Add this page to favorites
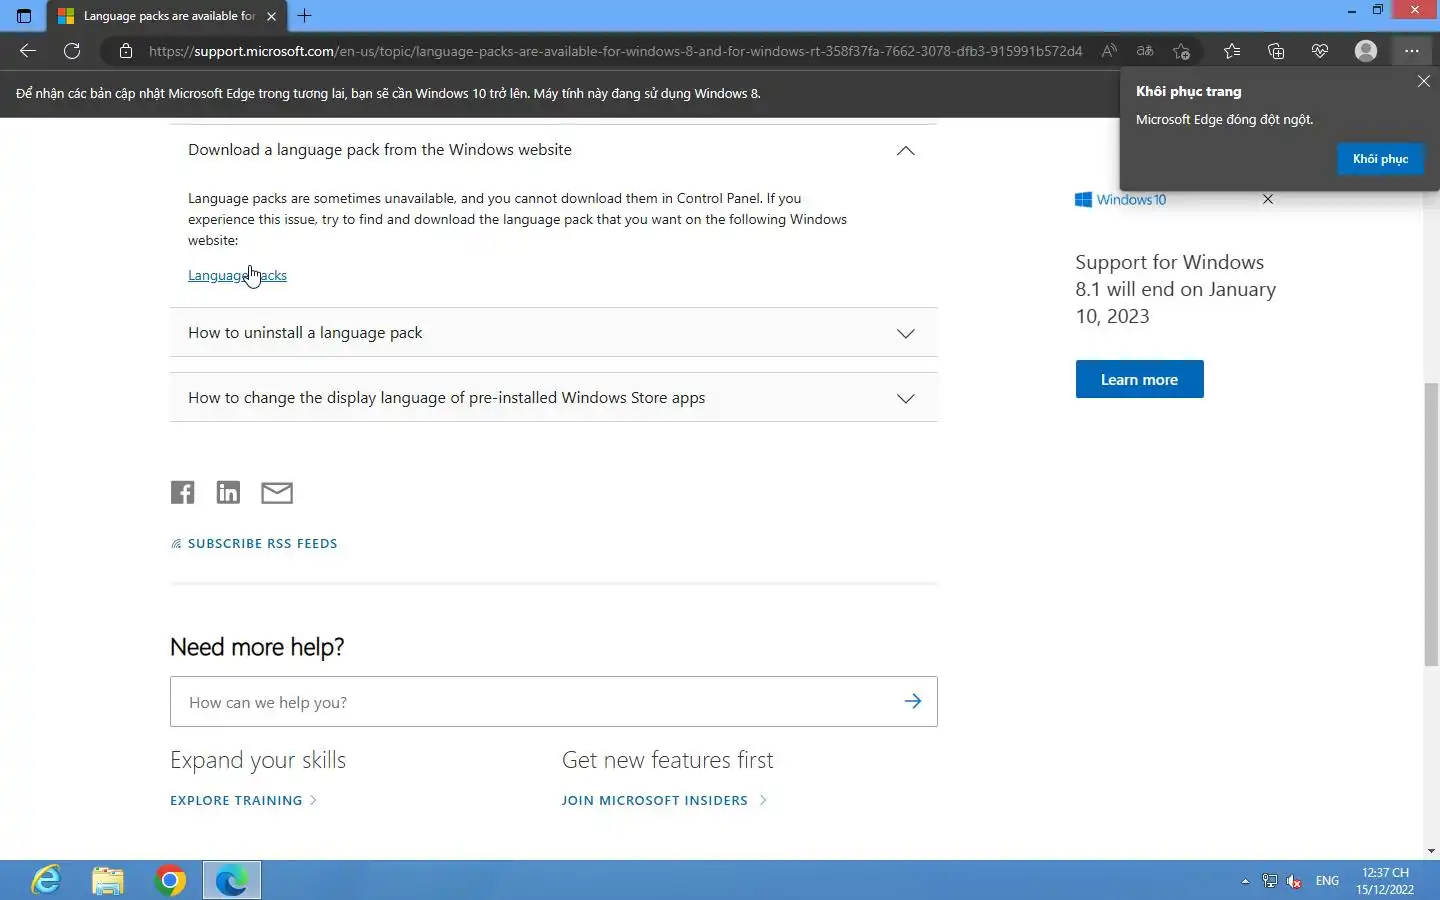This screenshot has height=900, width=1440. [x=1182, y=51]
